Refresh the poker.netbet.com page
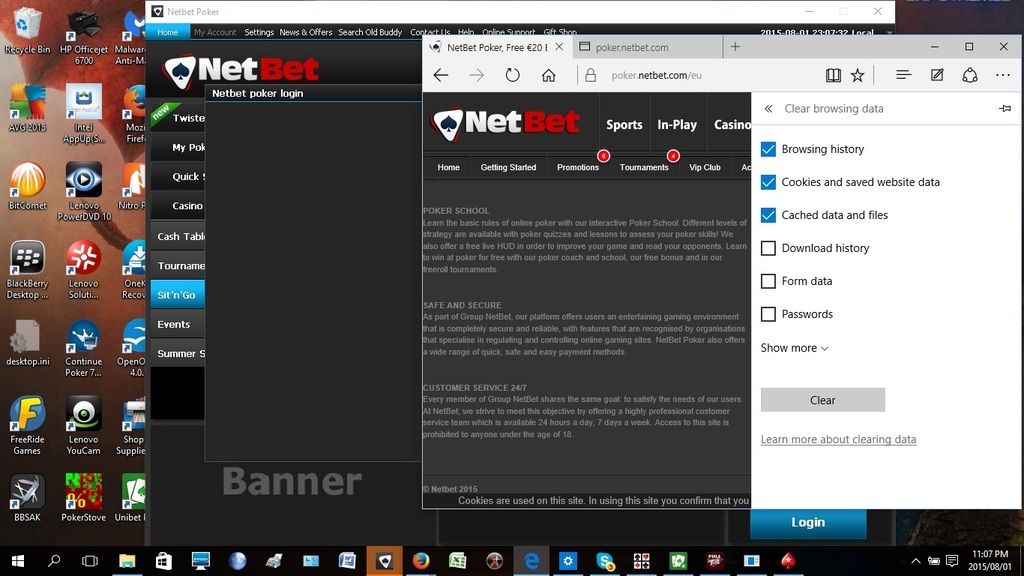 coord(513,75)
